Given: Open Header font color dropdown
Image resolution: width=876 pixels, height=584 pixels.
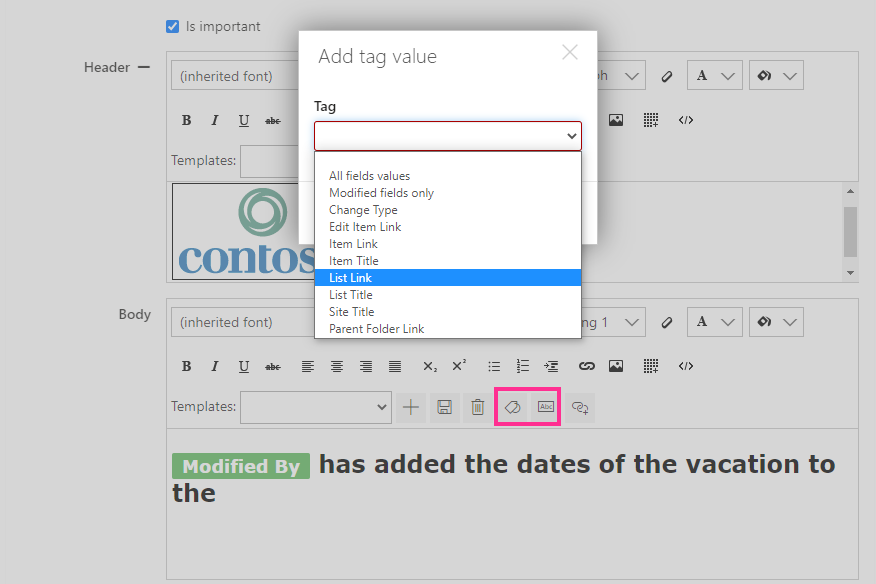Looking at the screenshot, I should pos(715,75).
